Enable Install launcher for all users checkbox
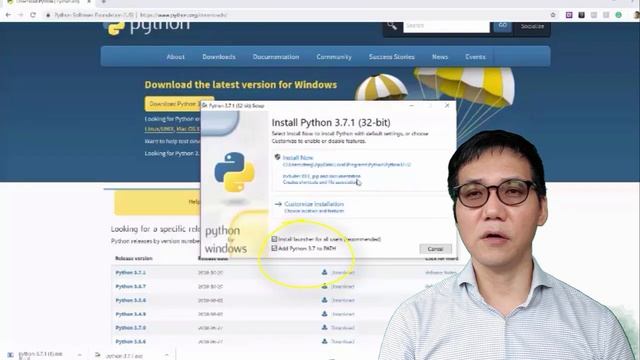The height and width of the screenshot is (360, 640). pos(274,239)
